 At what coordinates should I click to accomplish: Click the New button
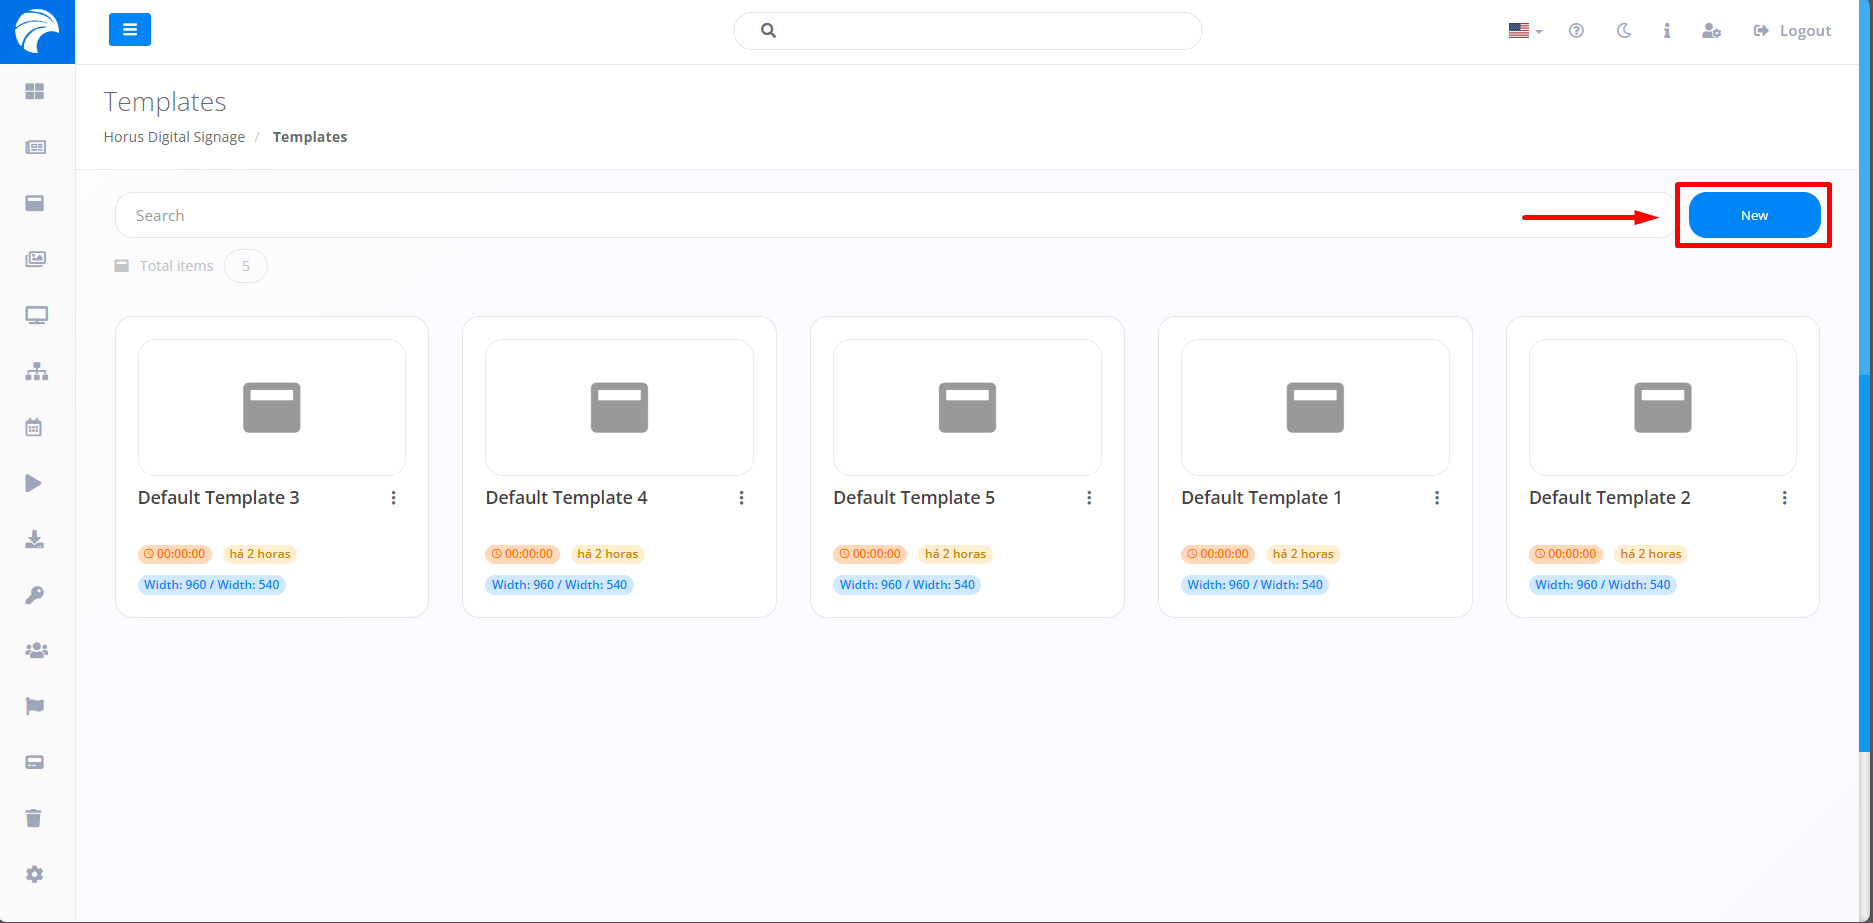click(x=1754, y=216)
